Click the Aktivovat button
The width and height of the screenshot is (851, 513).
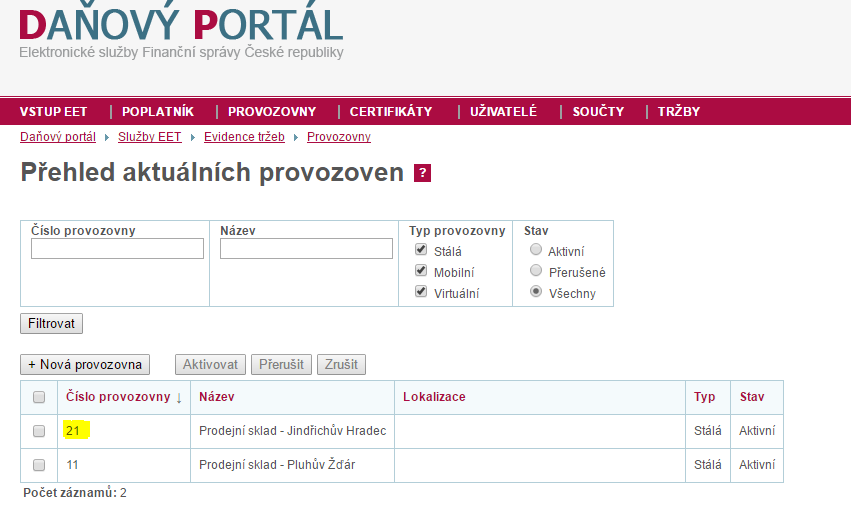(x=211, y=364)
